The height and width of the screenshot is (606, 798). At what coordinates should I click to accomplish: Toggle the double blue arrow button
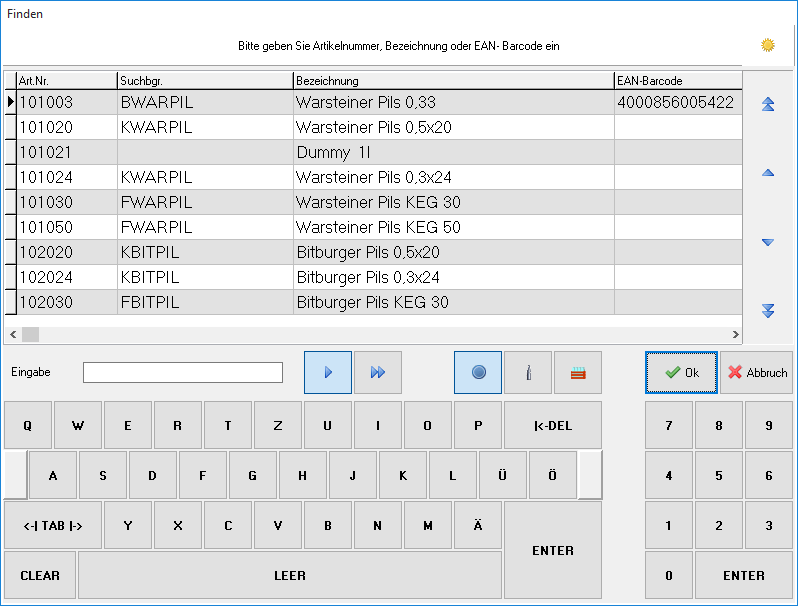[378, 372]
